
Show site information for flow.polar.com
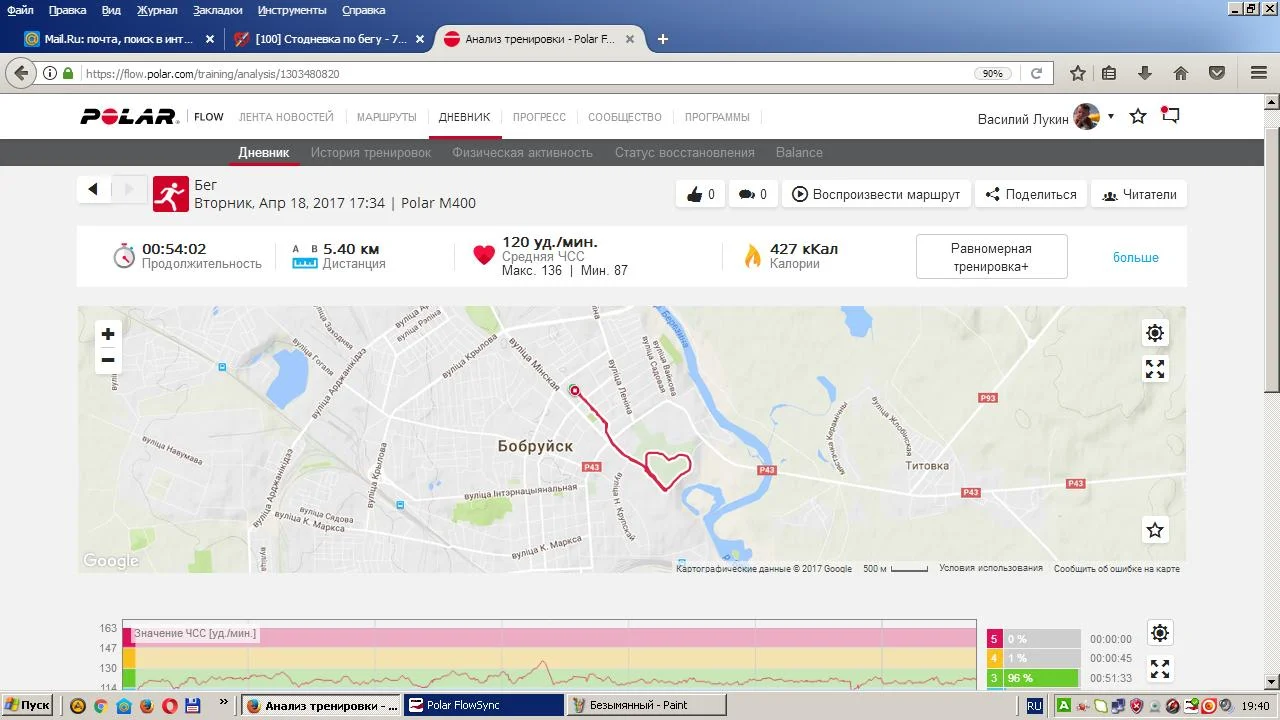50,73
